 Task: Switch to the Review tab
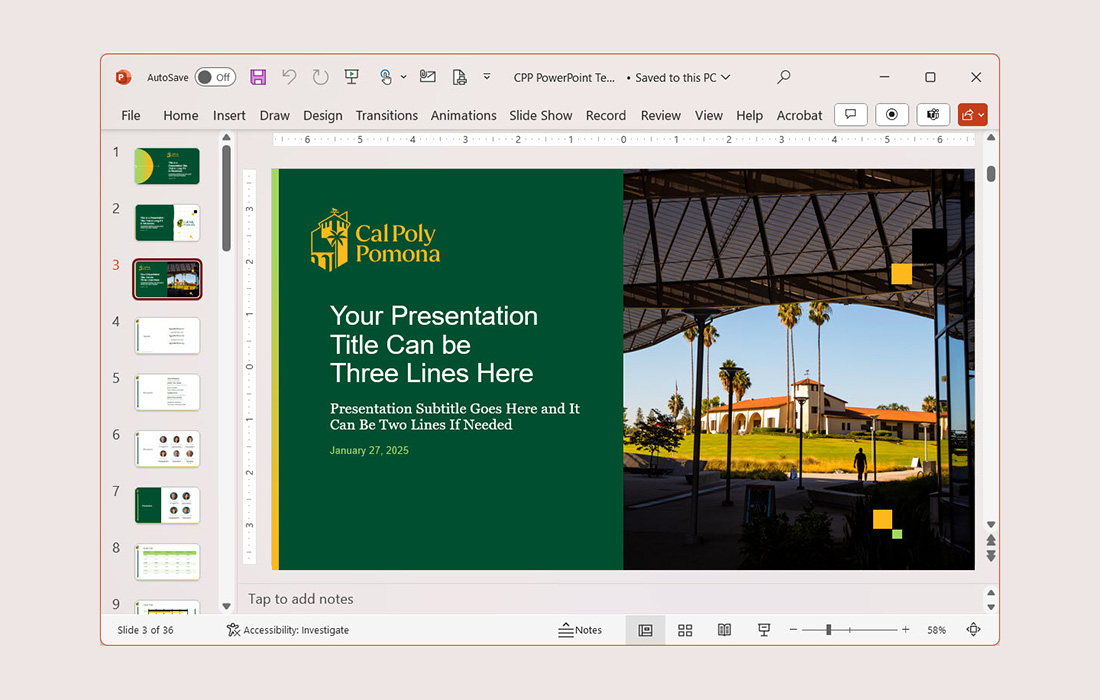(x=660, y=115)
